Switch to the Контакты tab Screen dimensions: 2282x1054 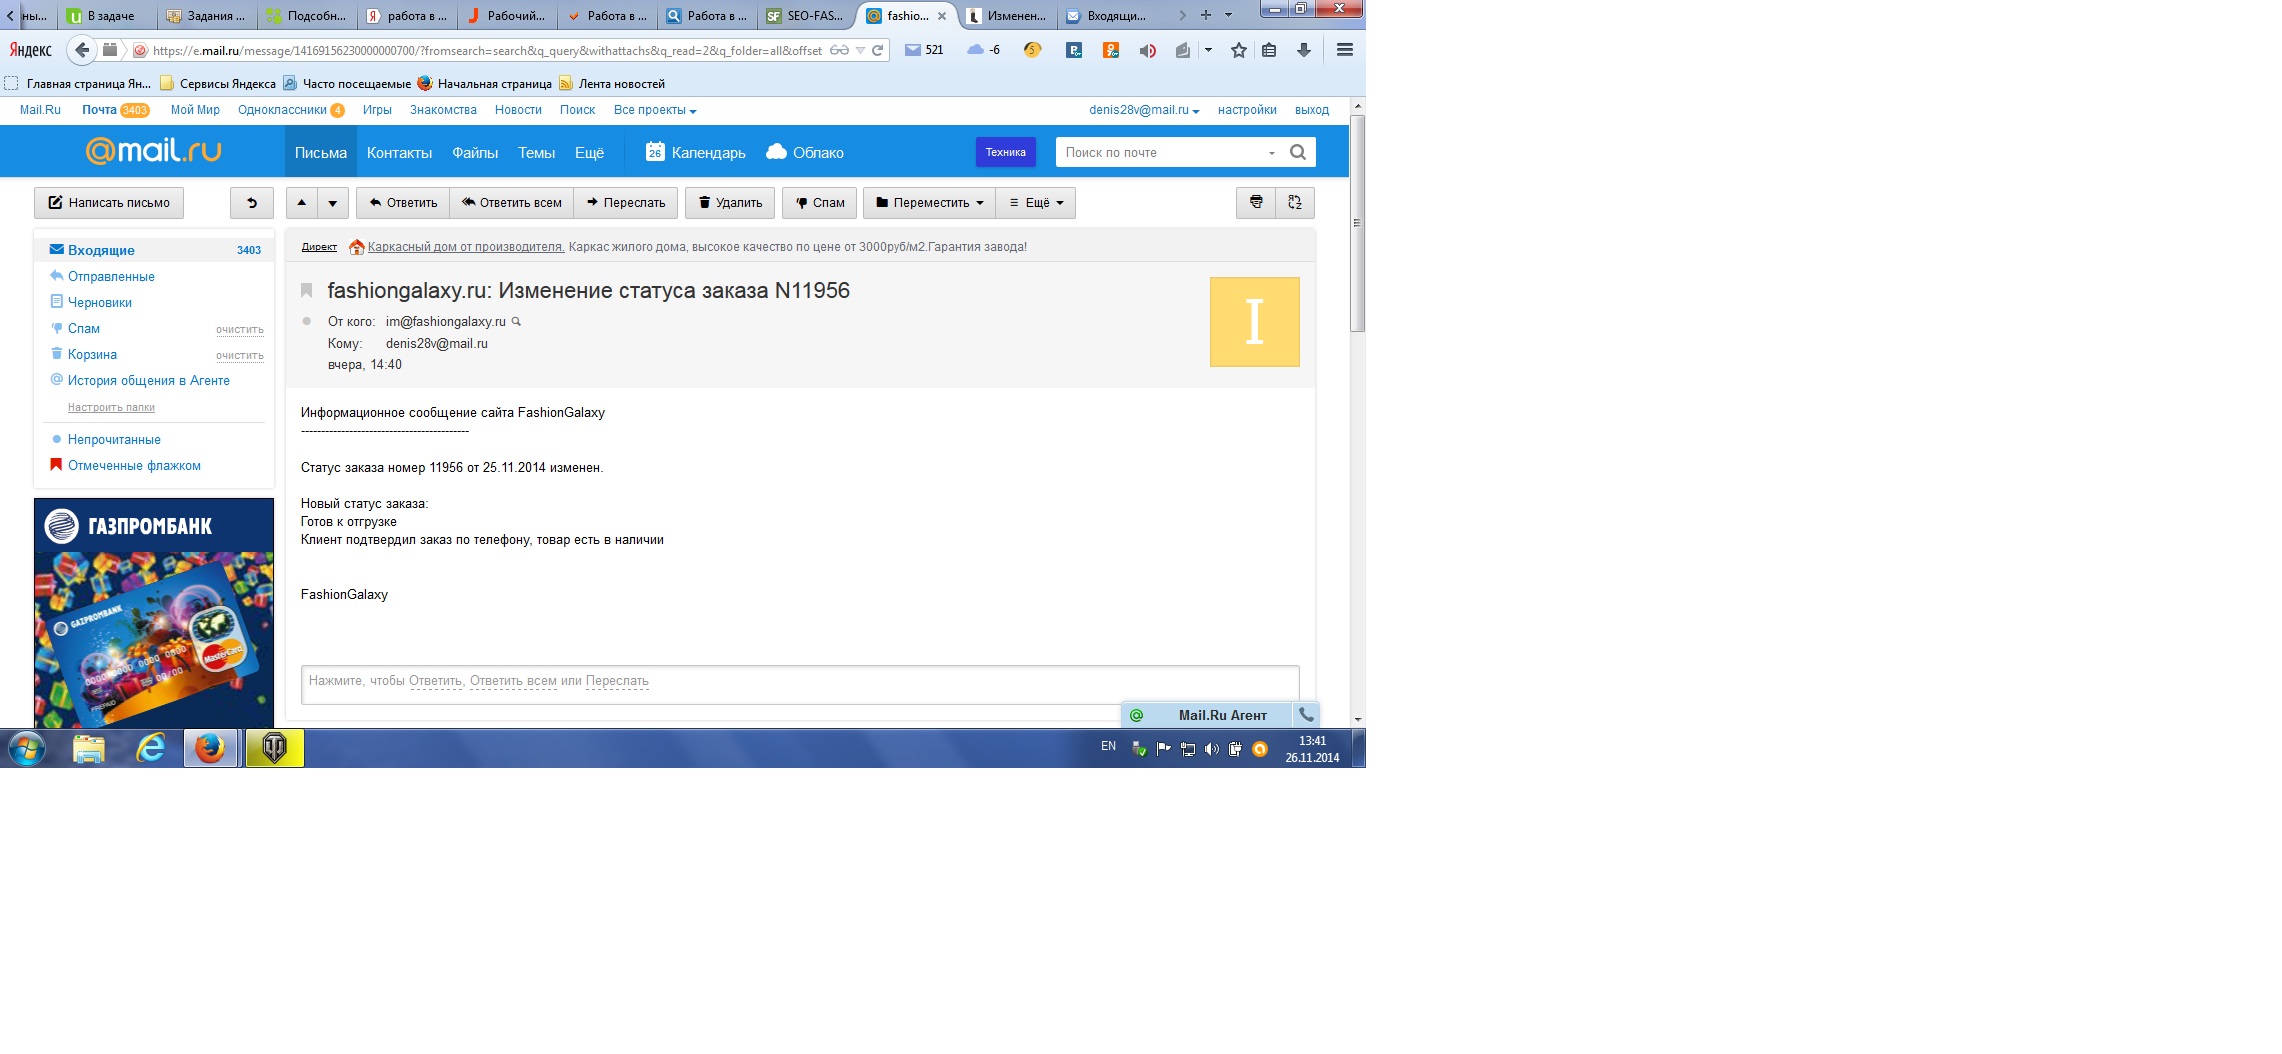click(x=399, y=152)
